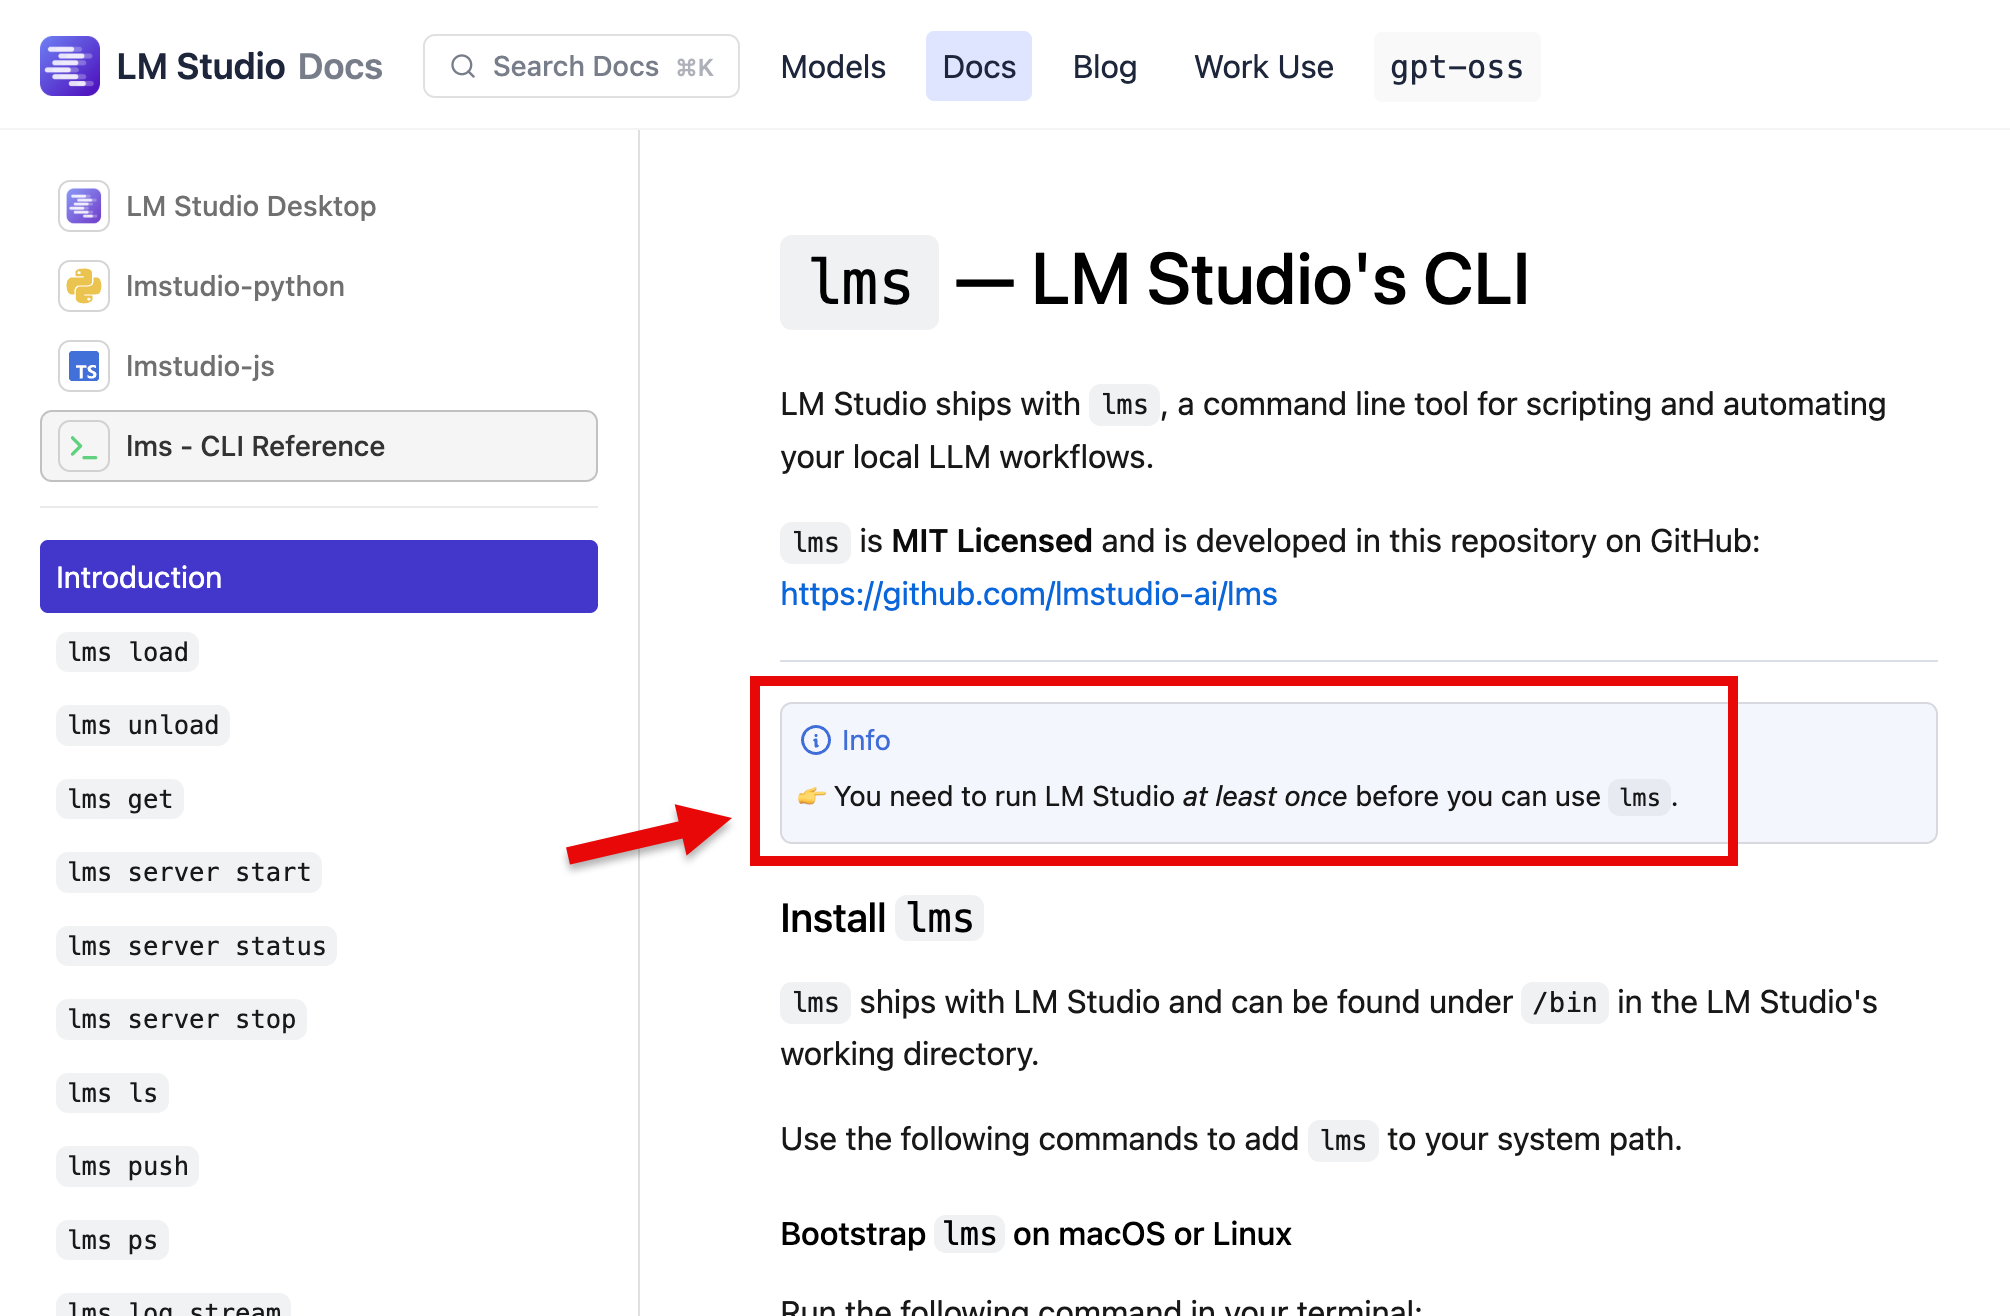Image resolution: width=2010 pixels, height=1316 pixels.
Task: Open the lms ls documentation
Action: click(x=112, y=1093)
